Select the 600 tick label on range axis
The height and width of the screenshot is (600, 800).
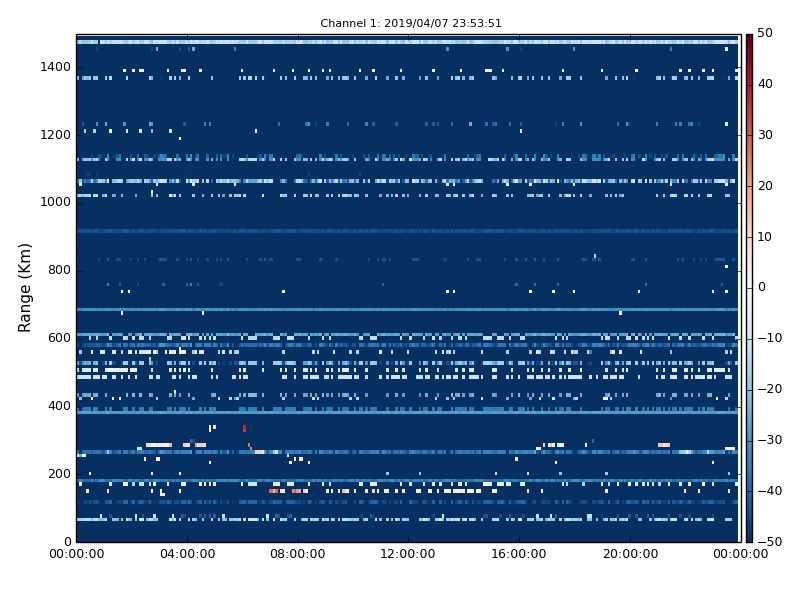(59, 338)
